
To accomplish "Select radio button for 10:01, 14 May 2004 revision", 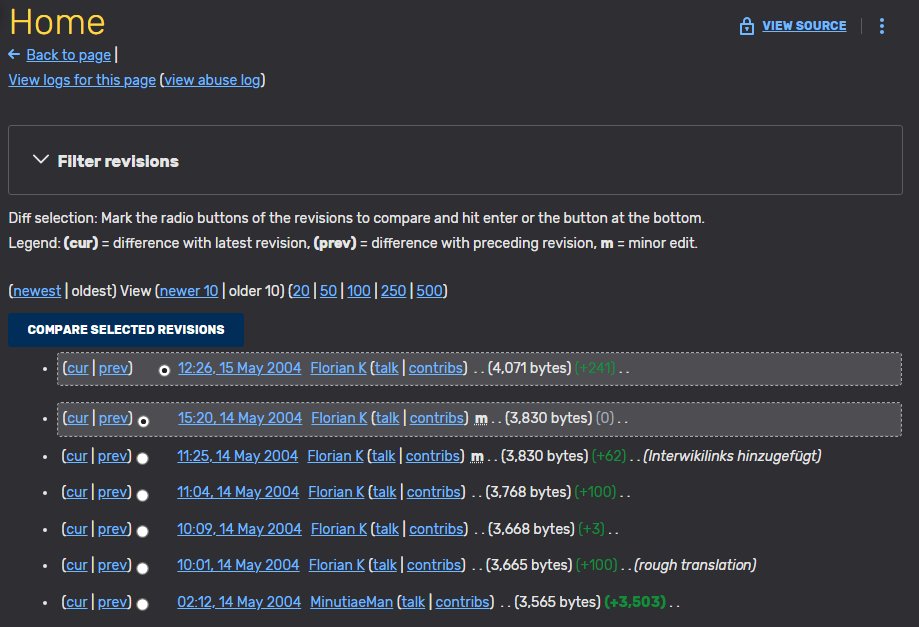I will pos(142,568).
